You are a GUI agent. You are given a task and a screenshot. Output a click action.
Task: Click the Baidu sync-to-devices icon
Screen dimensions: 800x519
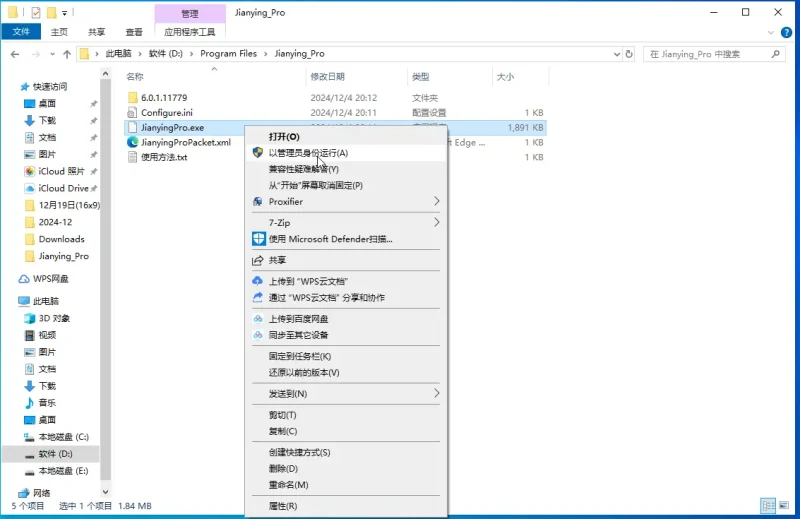pos(258,335)
